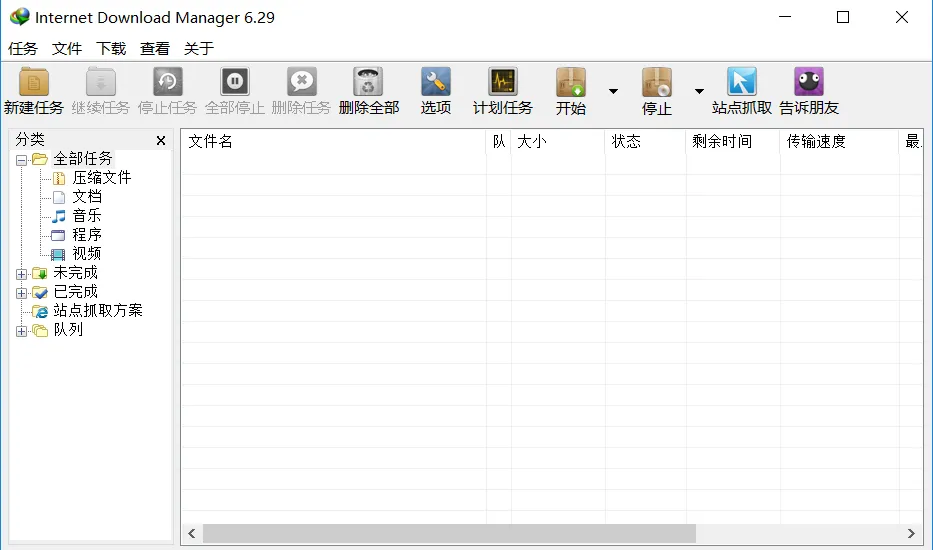This screenshot has height=550, width=933.
Task: Close the 分类 category panel
Action: (x=161, y=140)
